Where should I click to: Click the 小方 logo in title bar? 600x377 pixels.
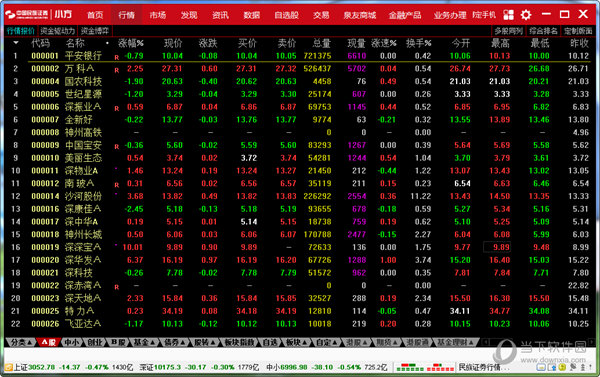pos(63,15)
